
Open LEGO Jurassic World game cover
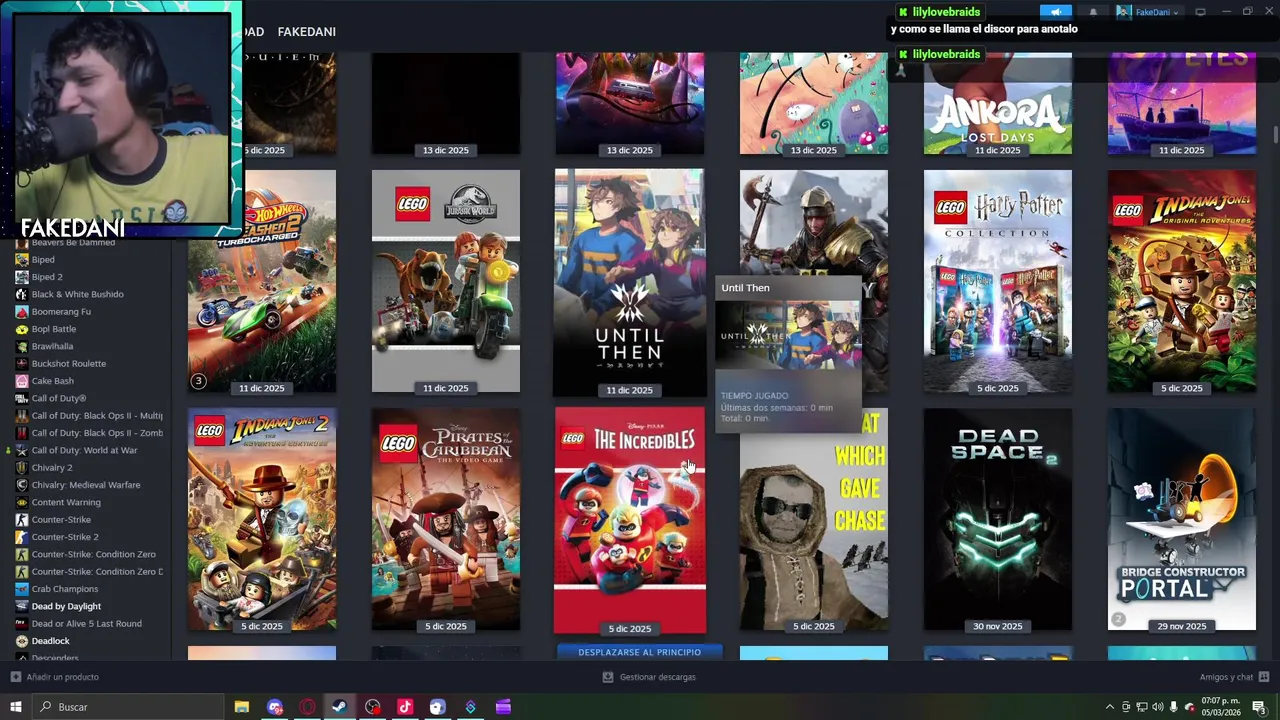(x=446, y=281)
